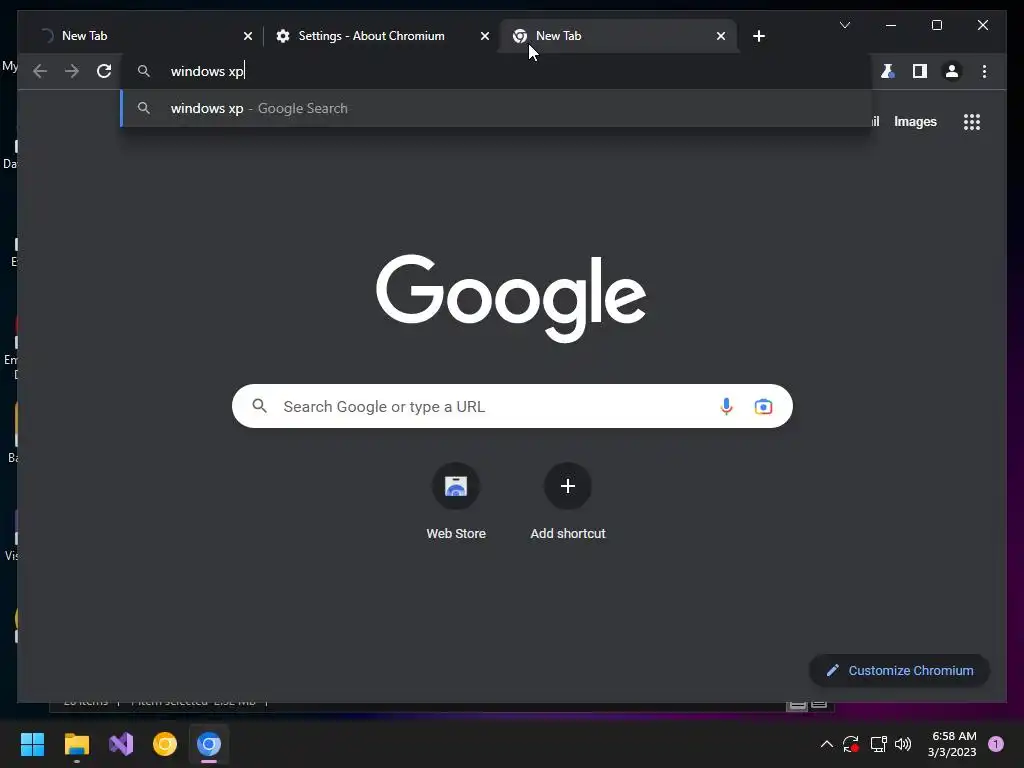Show hidden system tray icons
Viewport: 1024px width, 768px height.
click(x=826, y=744)
